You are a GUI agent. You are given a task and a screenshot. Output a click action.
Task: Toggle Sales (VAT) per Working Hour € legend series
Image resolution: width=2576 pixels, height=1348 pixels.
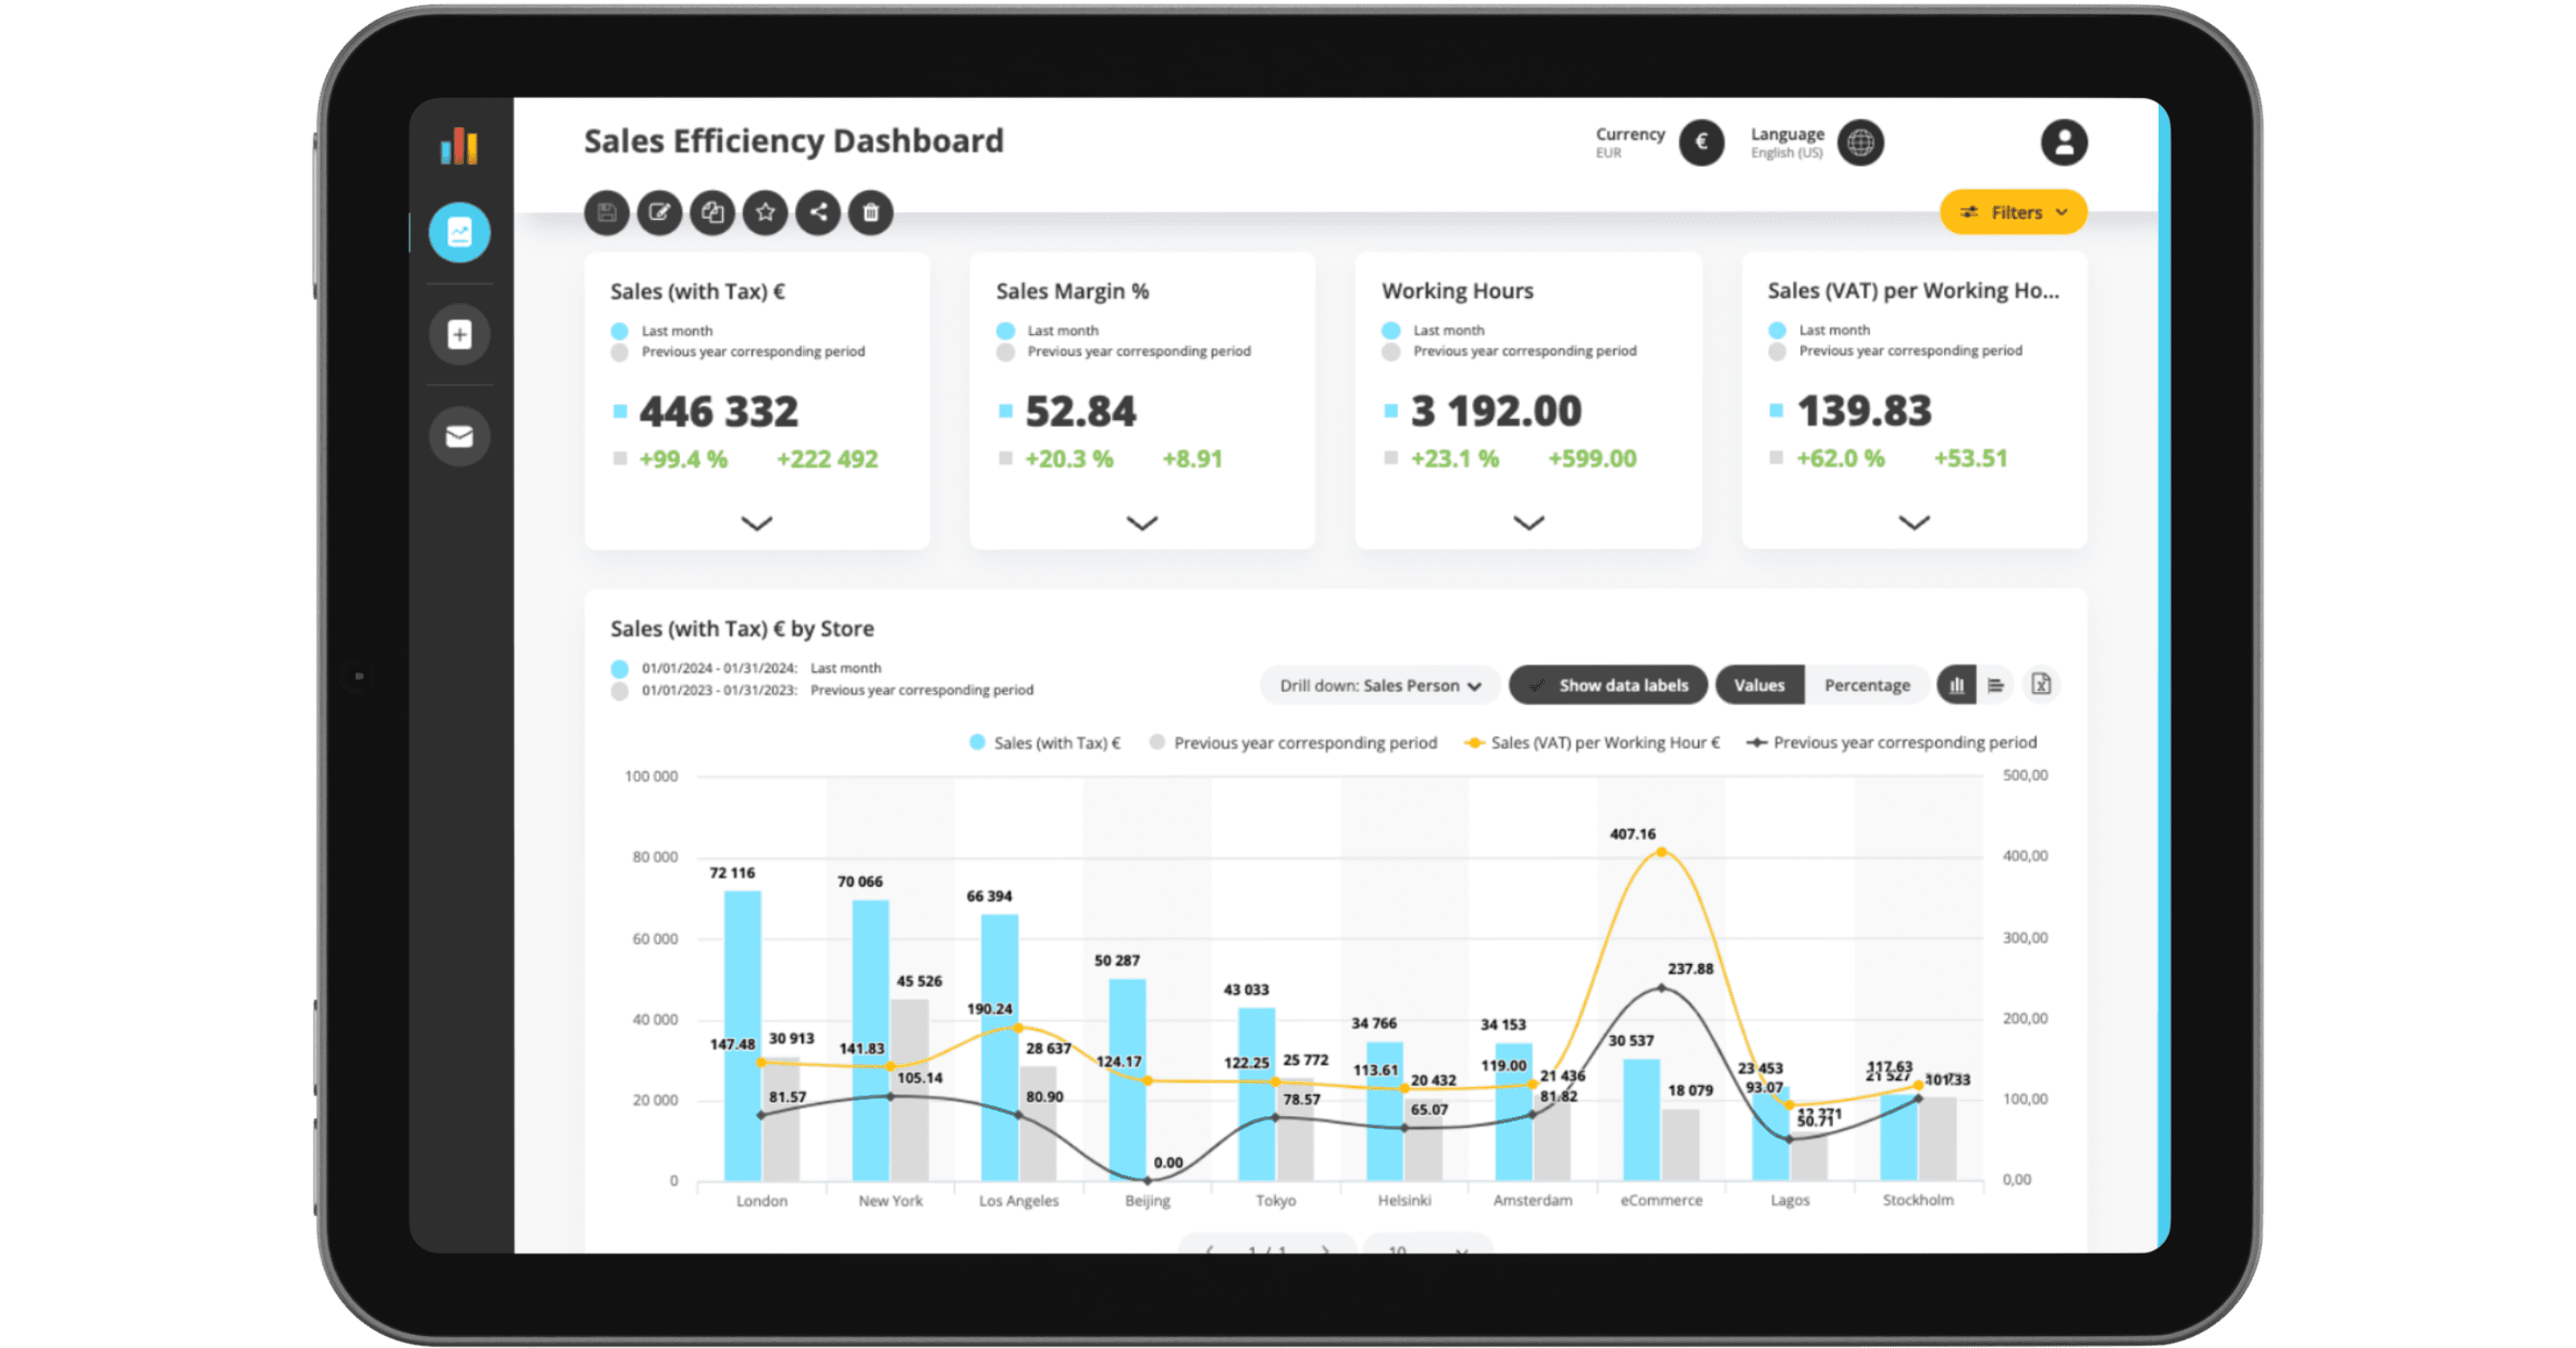pyautogui.click(x=1592, y=743)
